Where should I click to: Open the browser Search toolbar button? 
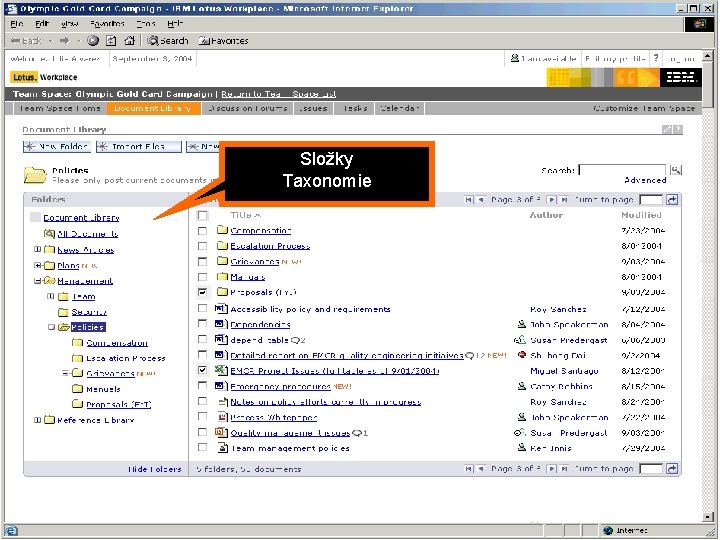168,41
